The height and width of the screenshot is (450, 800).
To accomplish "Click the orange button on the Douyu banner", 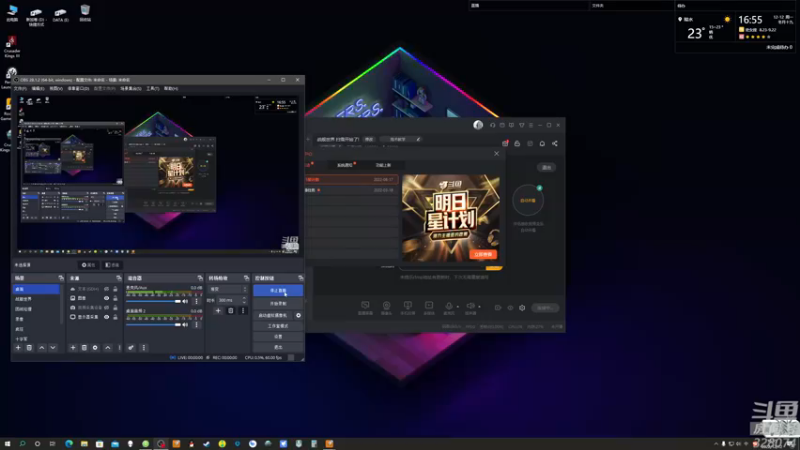I will pos(483,254).
